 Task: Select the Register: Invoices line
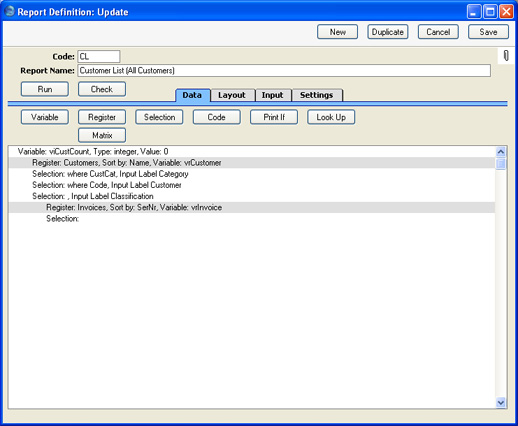pos(252,207)
